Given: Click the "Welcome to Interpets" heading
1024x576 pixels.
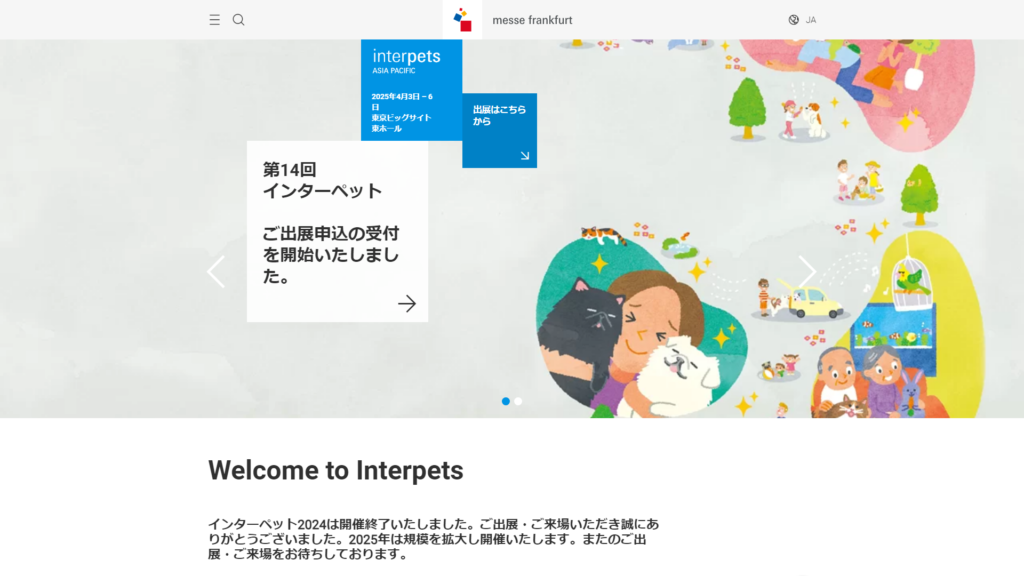Looking at the screenshot, I should coord(335,470).
